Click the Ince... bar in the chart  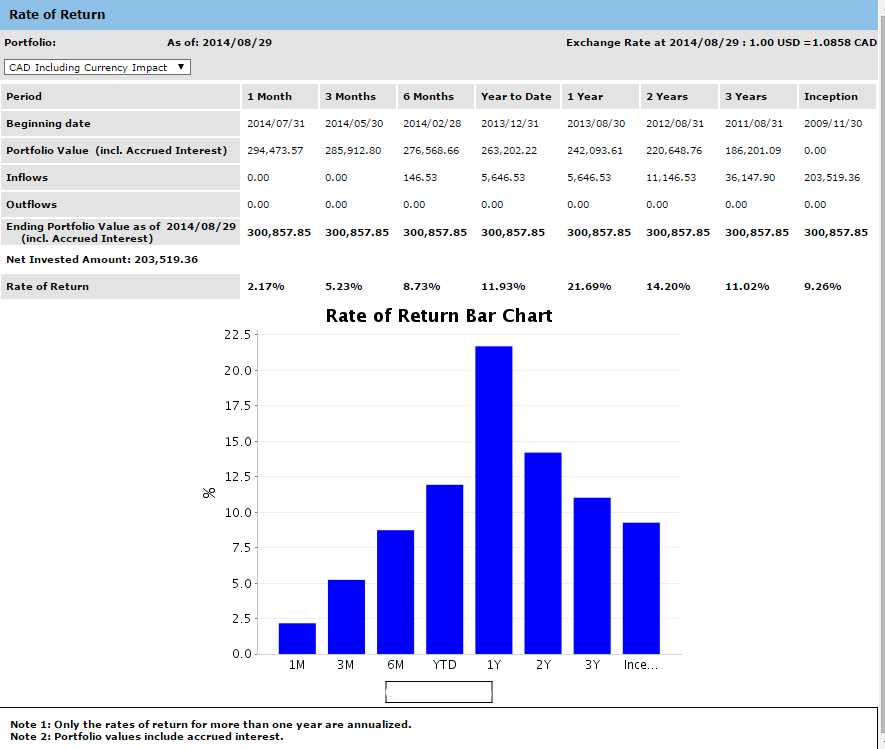pyautogui.click(x=641, y=588)
